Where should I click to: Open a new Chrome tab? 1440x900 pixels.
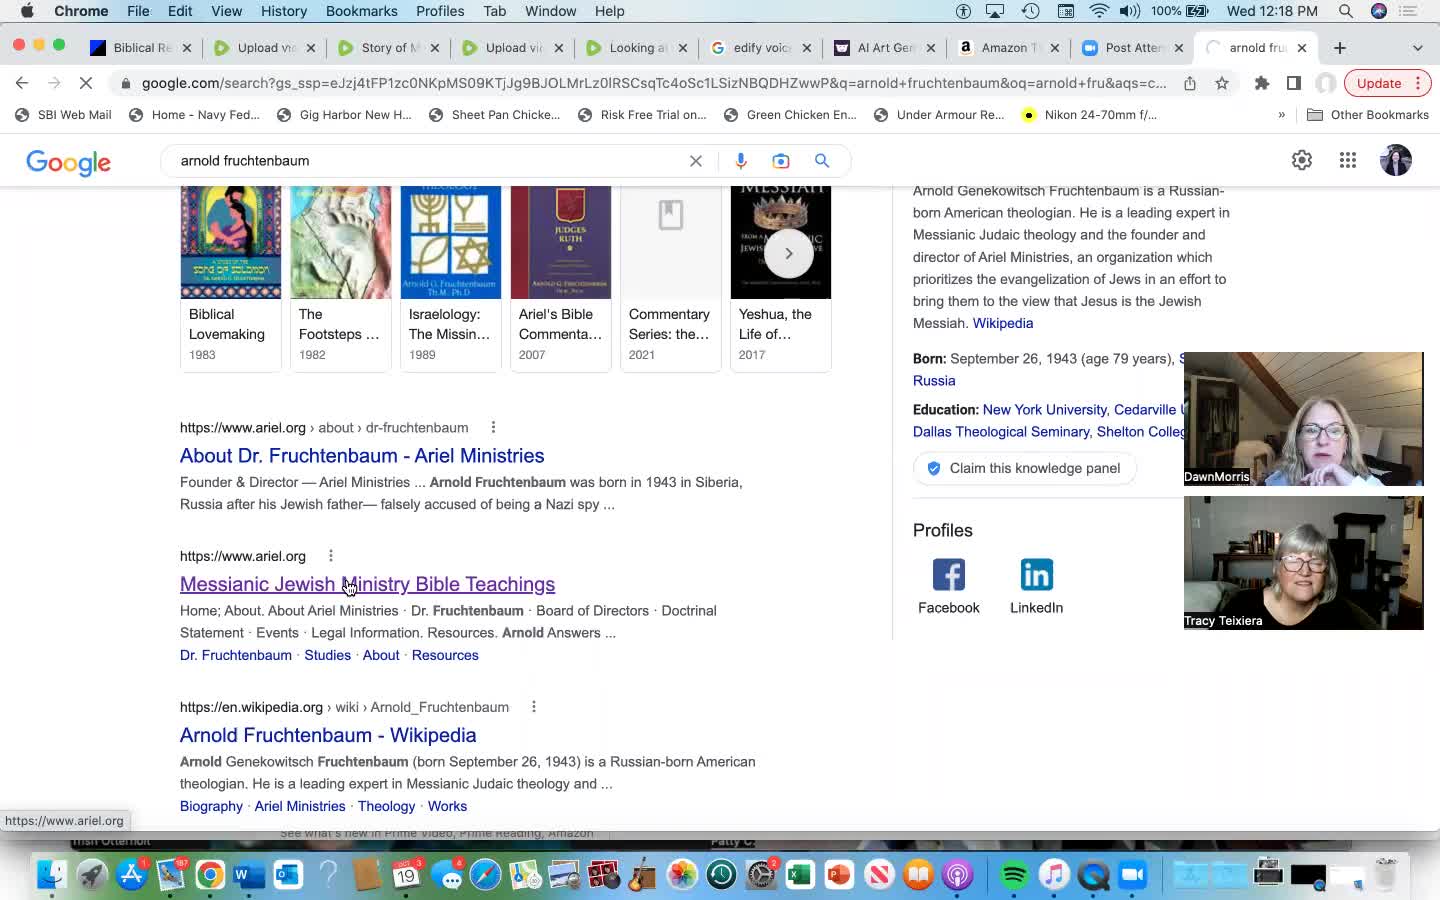coord(1340,47)
